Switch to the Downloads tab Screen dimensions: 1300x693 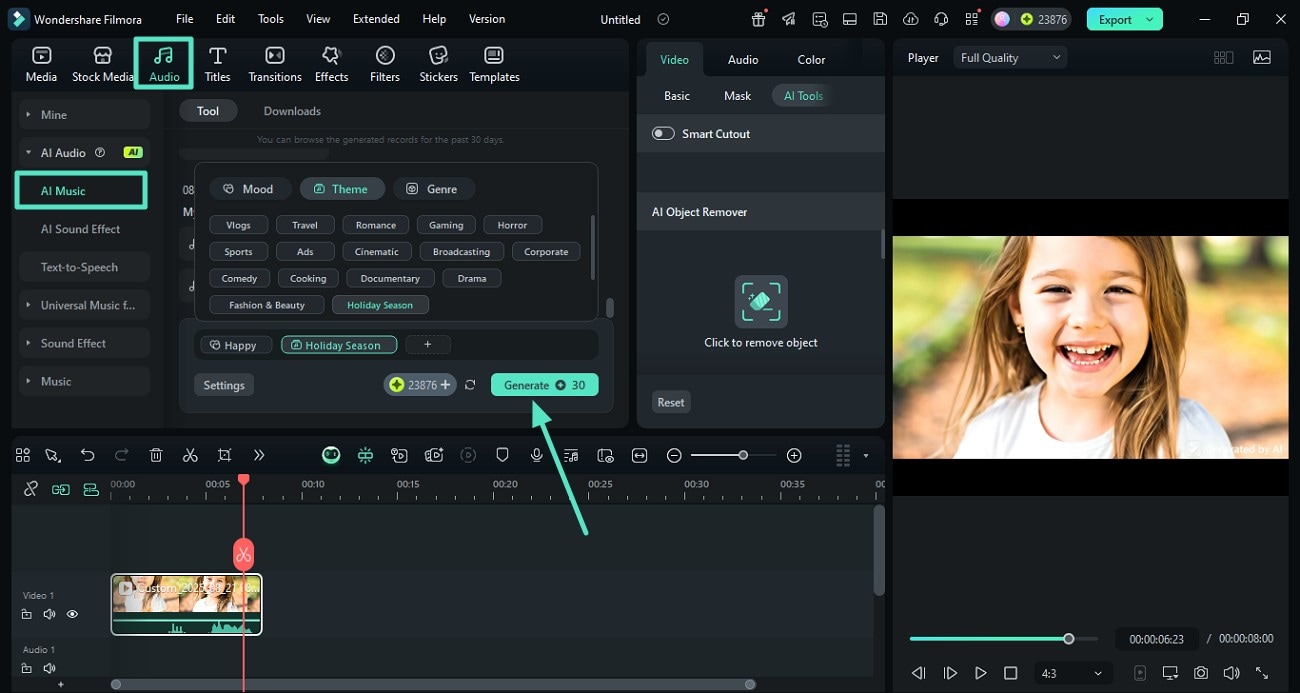pos(292,111)
